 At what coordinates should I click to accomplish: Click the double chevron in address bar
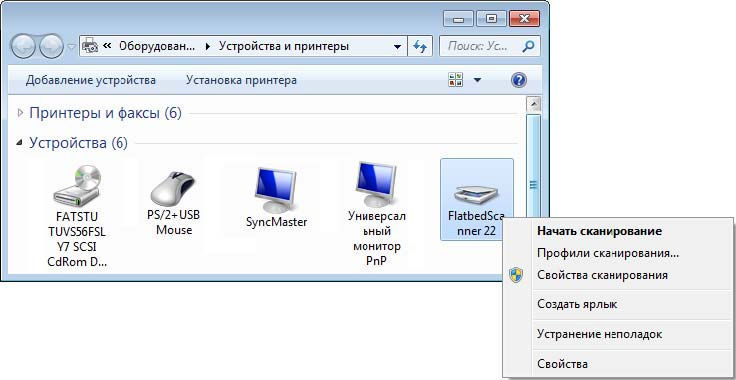pyautogui.click(x=107, y=46)
